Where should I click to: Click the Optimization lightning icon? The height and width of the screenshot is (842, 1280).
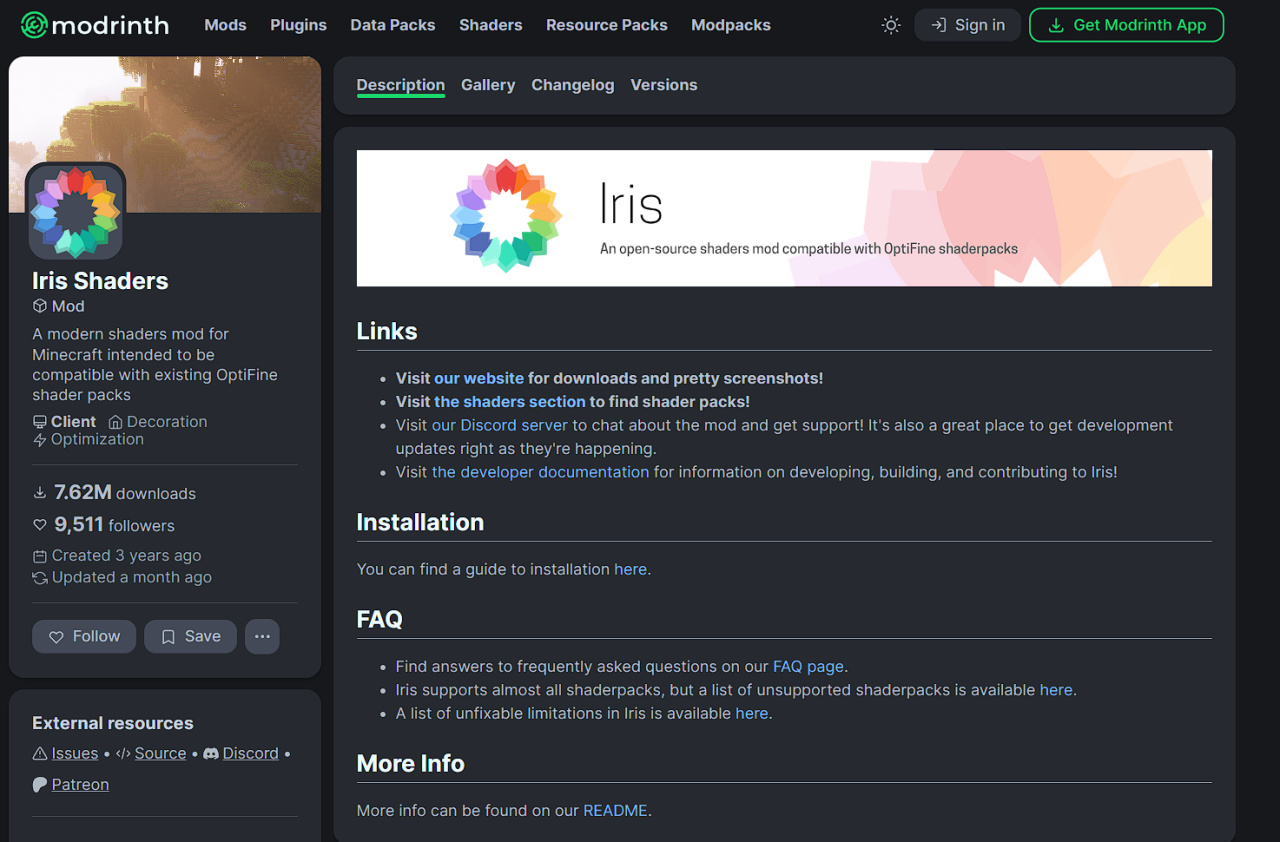point(40,439)
